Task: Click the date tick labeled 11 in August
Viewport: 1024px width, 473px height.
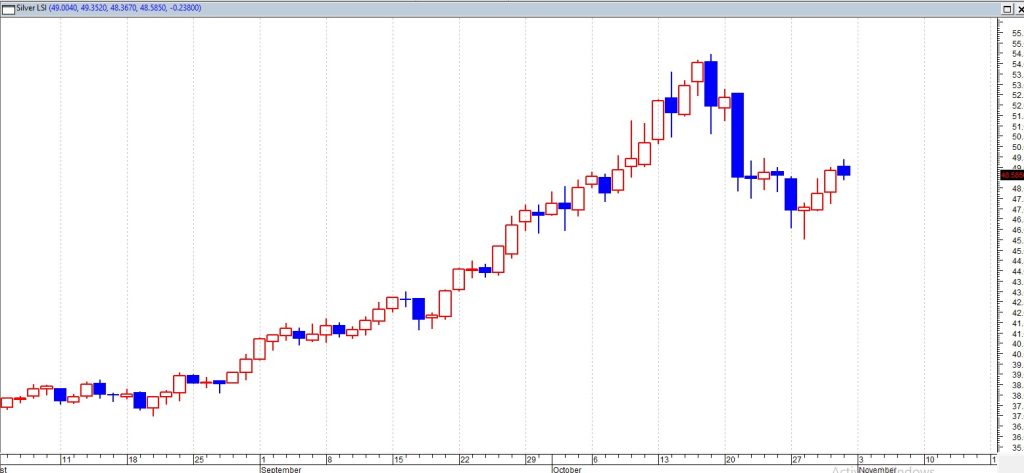Action: click(x=66, y=459)
